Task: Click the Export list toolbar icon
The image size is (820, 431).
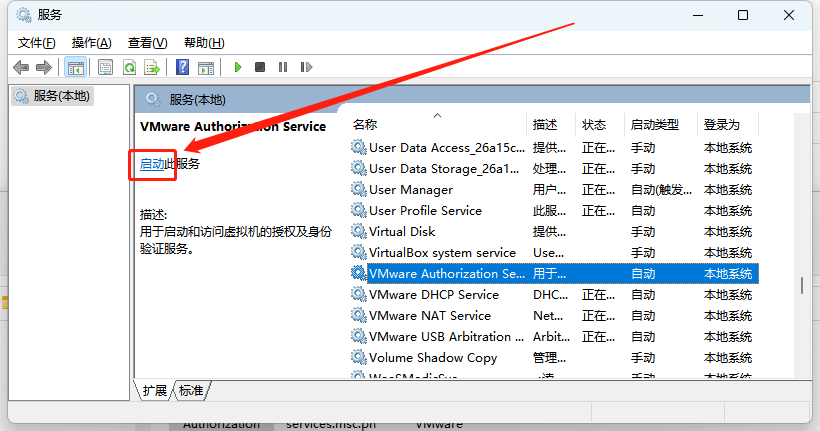Action: coord(152,67)
